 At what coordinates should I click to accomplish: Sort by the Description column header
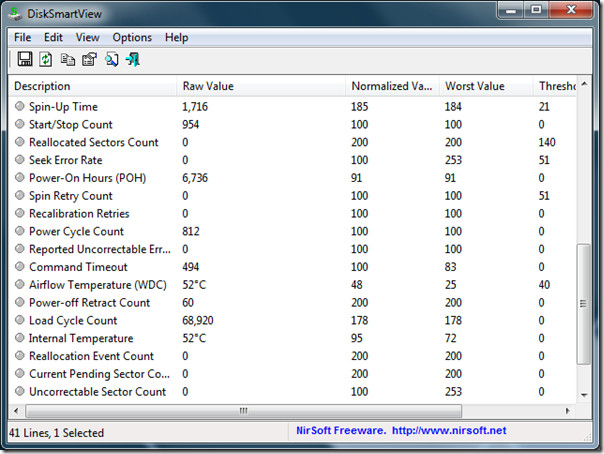point(92,86)
